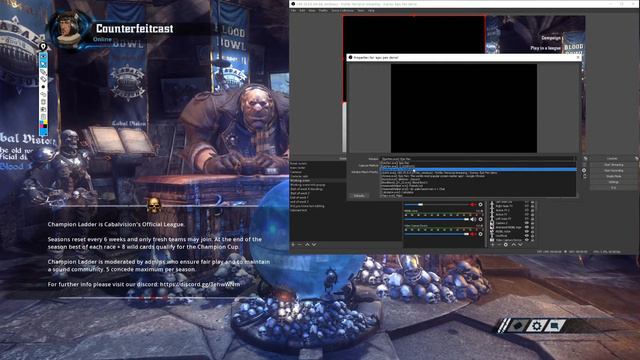Open settings gear for first mixer channel
640x360 pixels.
tap(480, 204)
